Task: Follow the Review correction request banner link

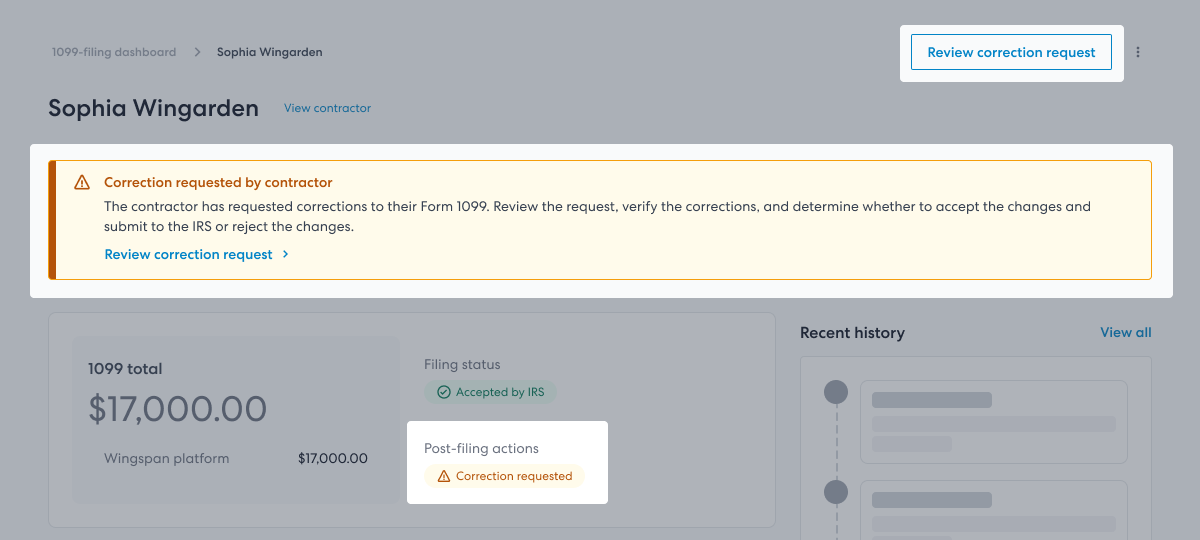Action: coord(197,255)
